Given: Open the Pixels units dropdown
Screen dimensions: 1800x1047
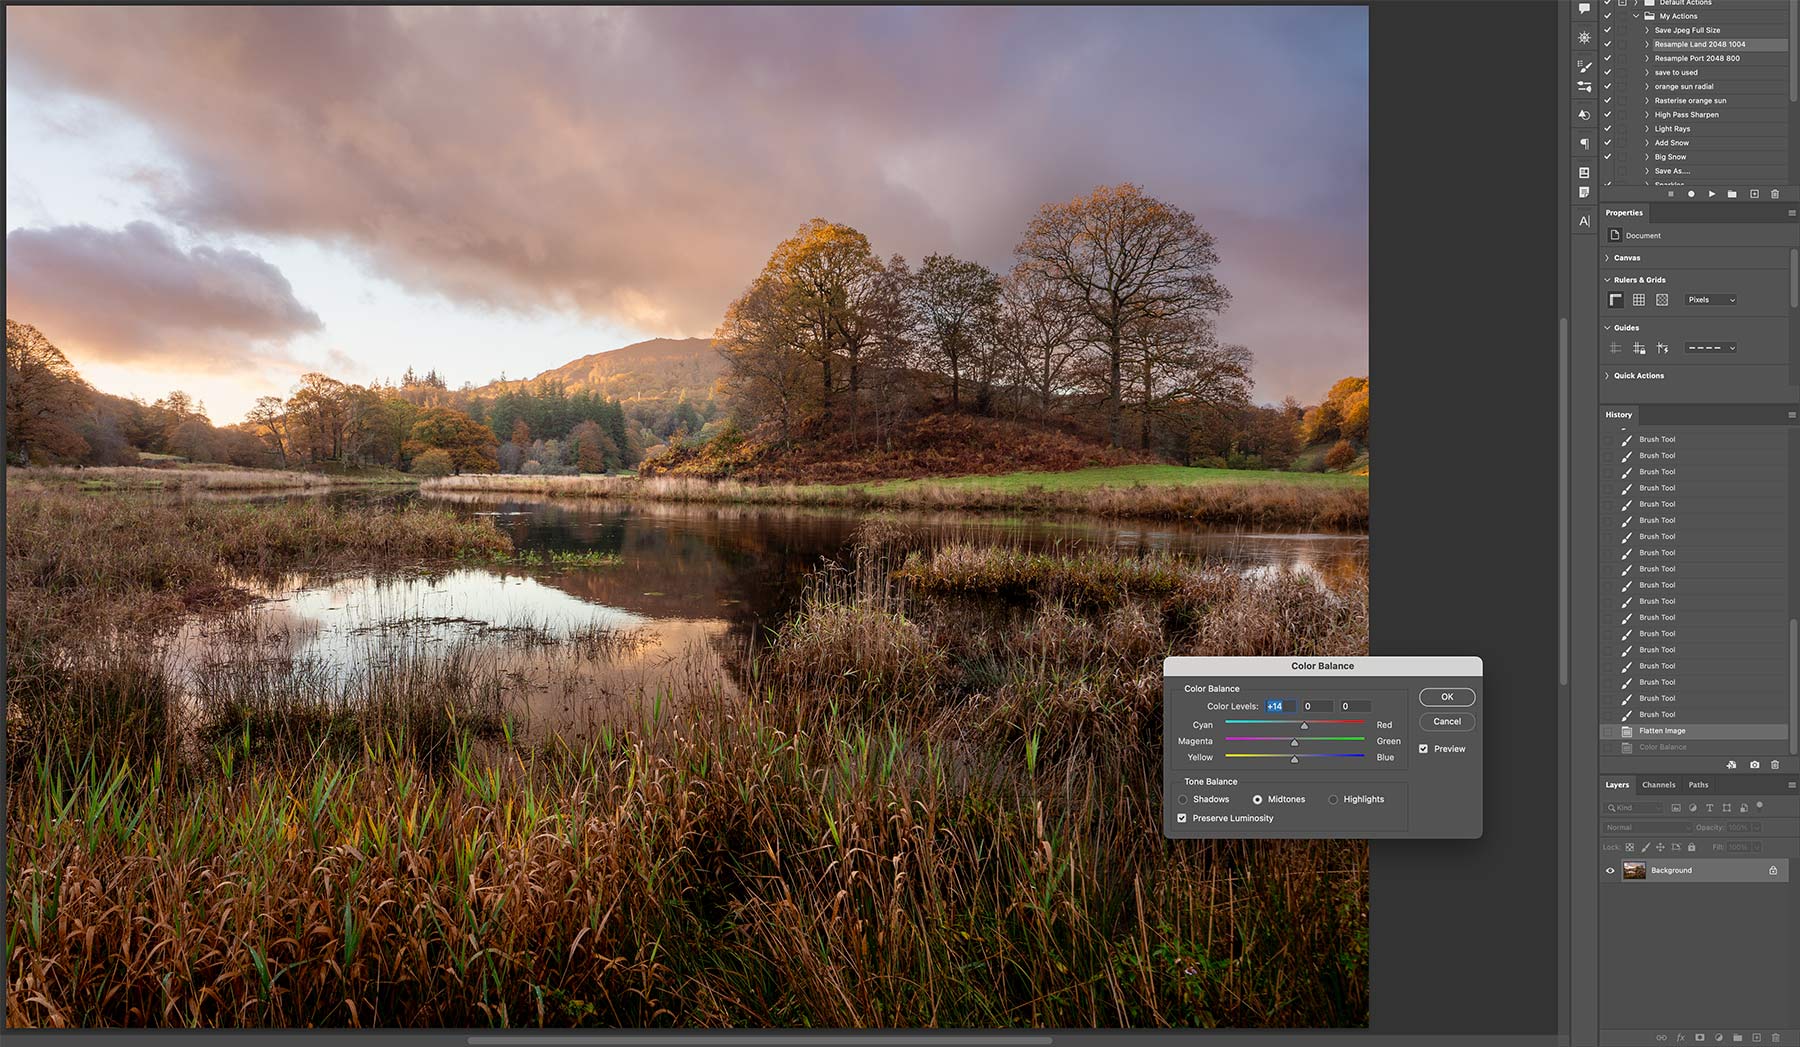Looking at the screenshot, I should coord(1711,300).
